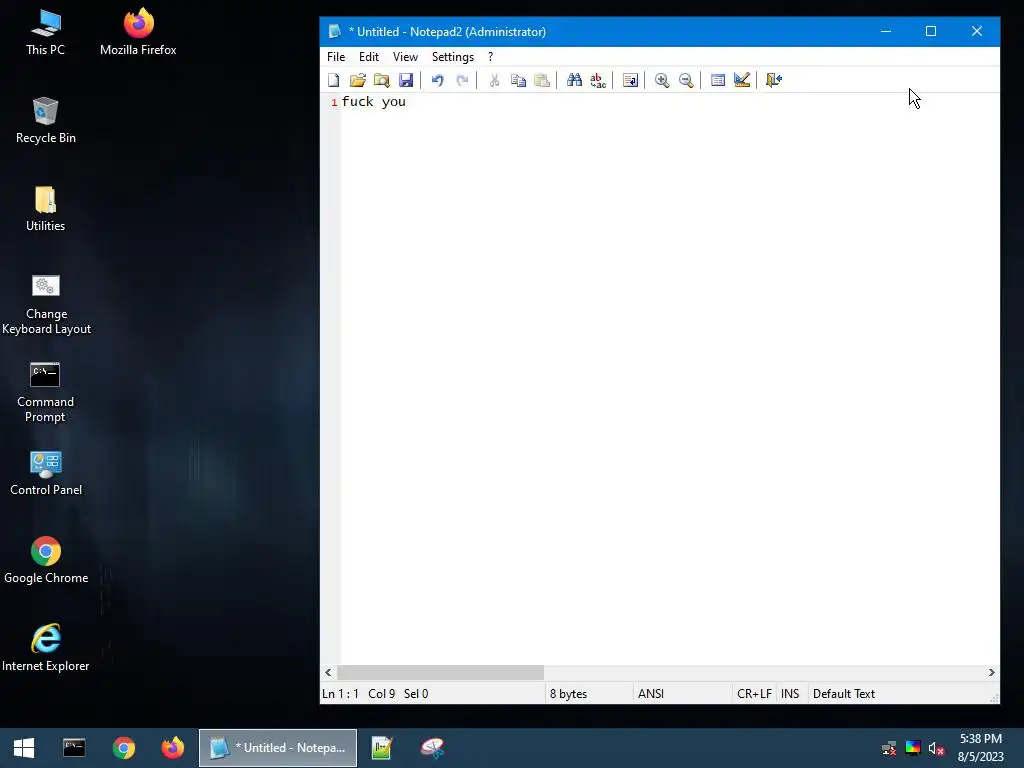Open the Settings menu

coord(453,57)
